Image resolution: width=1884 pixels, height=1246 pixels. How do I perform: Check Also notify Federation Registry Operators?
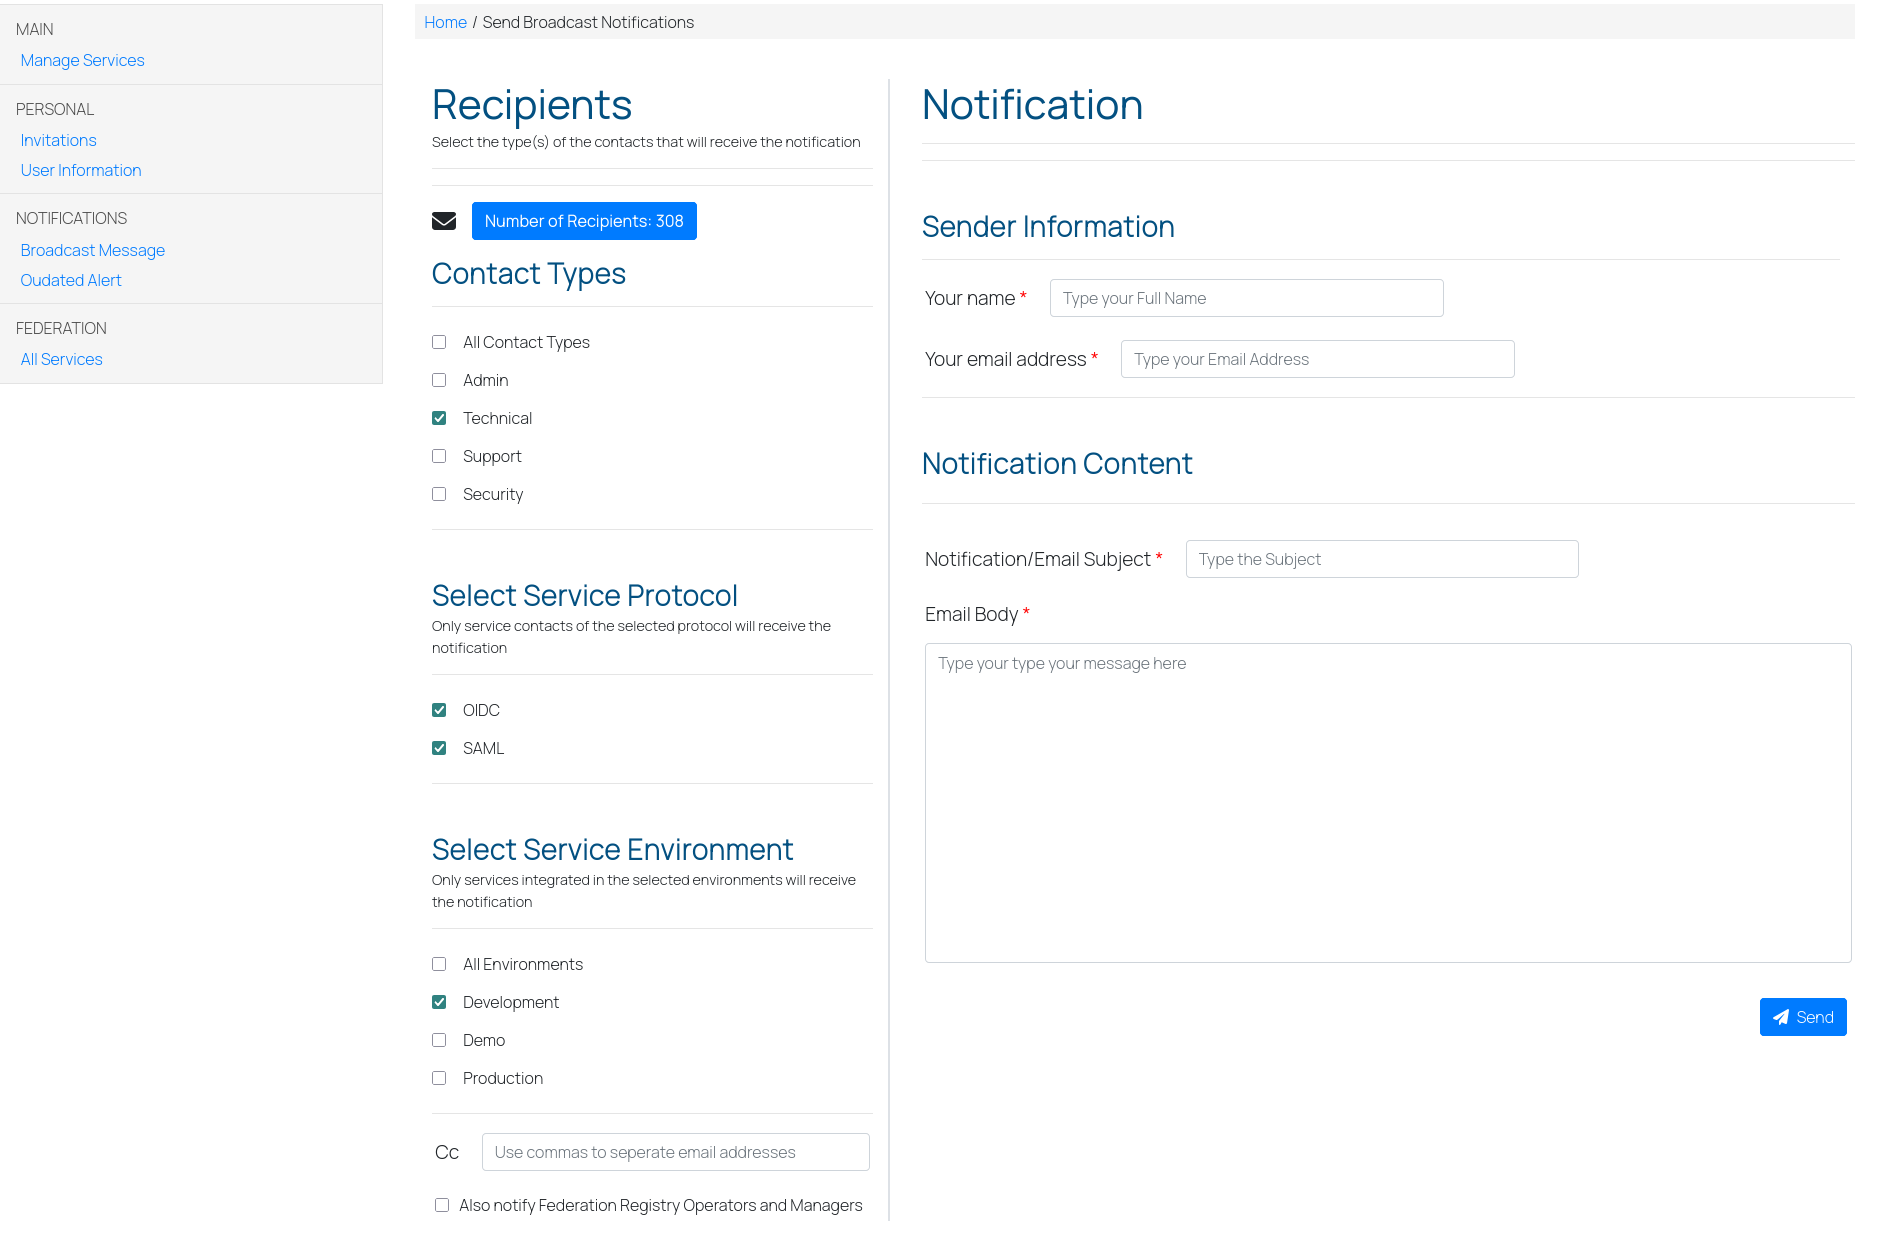[442, 1205]
